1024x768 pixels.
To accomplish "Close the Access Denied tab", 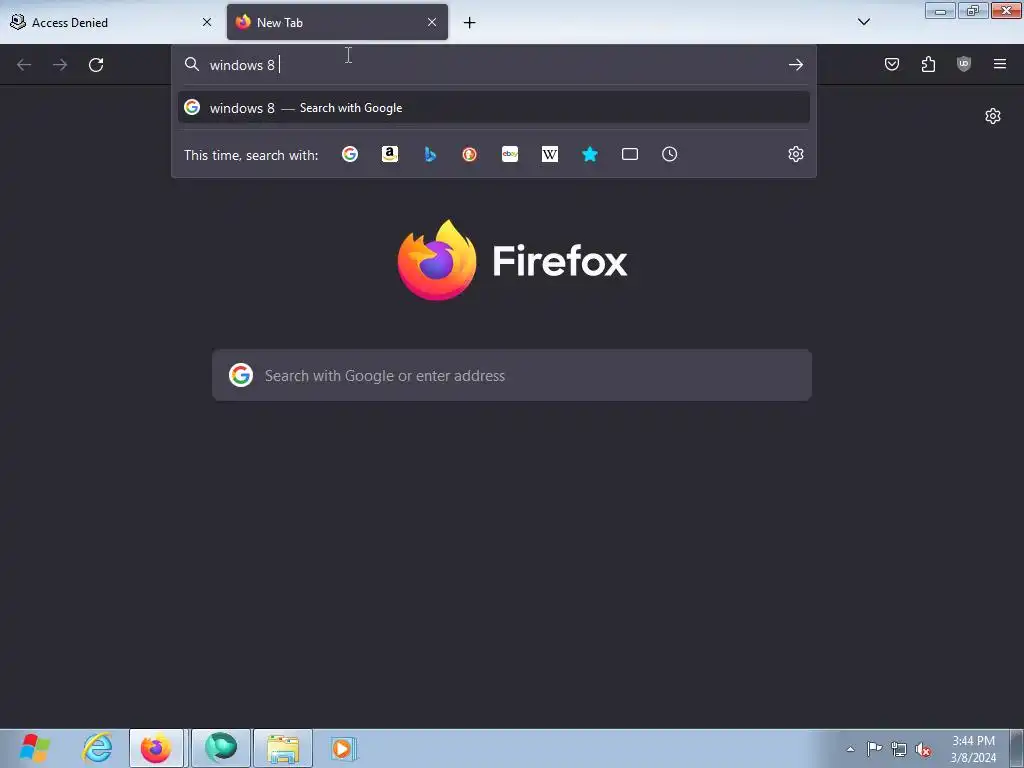I will click(x=207, y=22).
